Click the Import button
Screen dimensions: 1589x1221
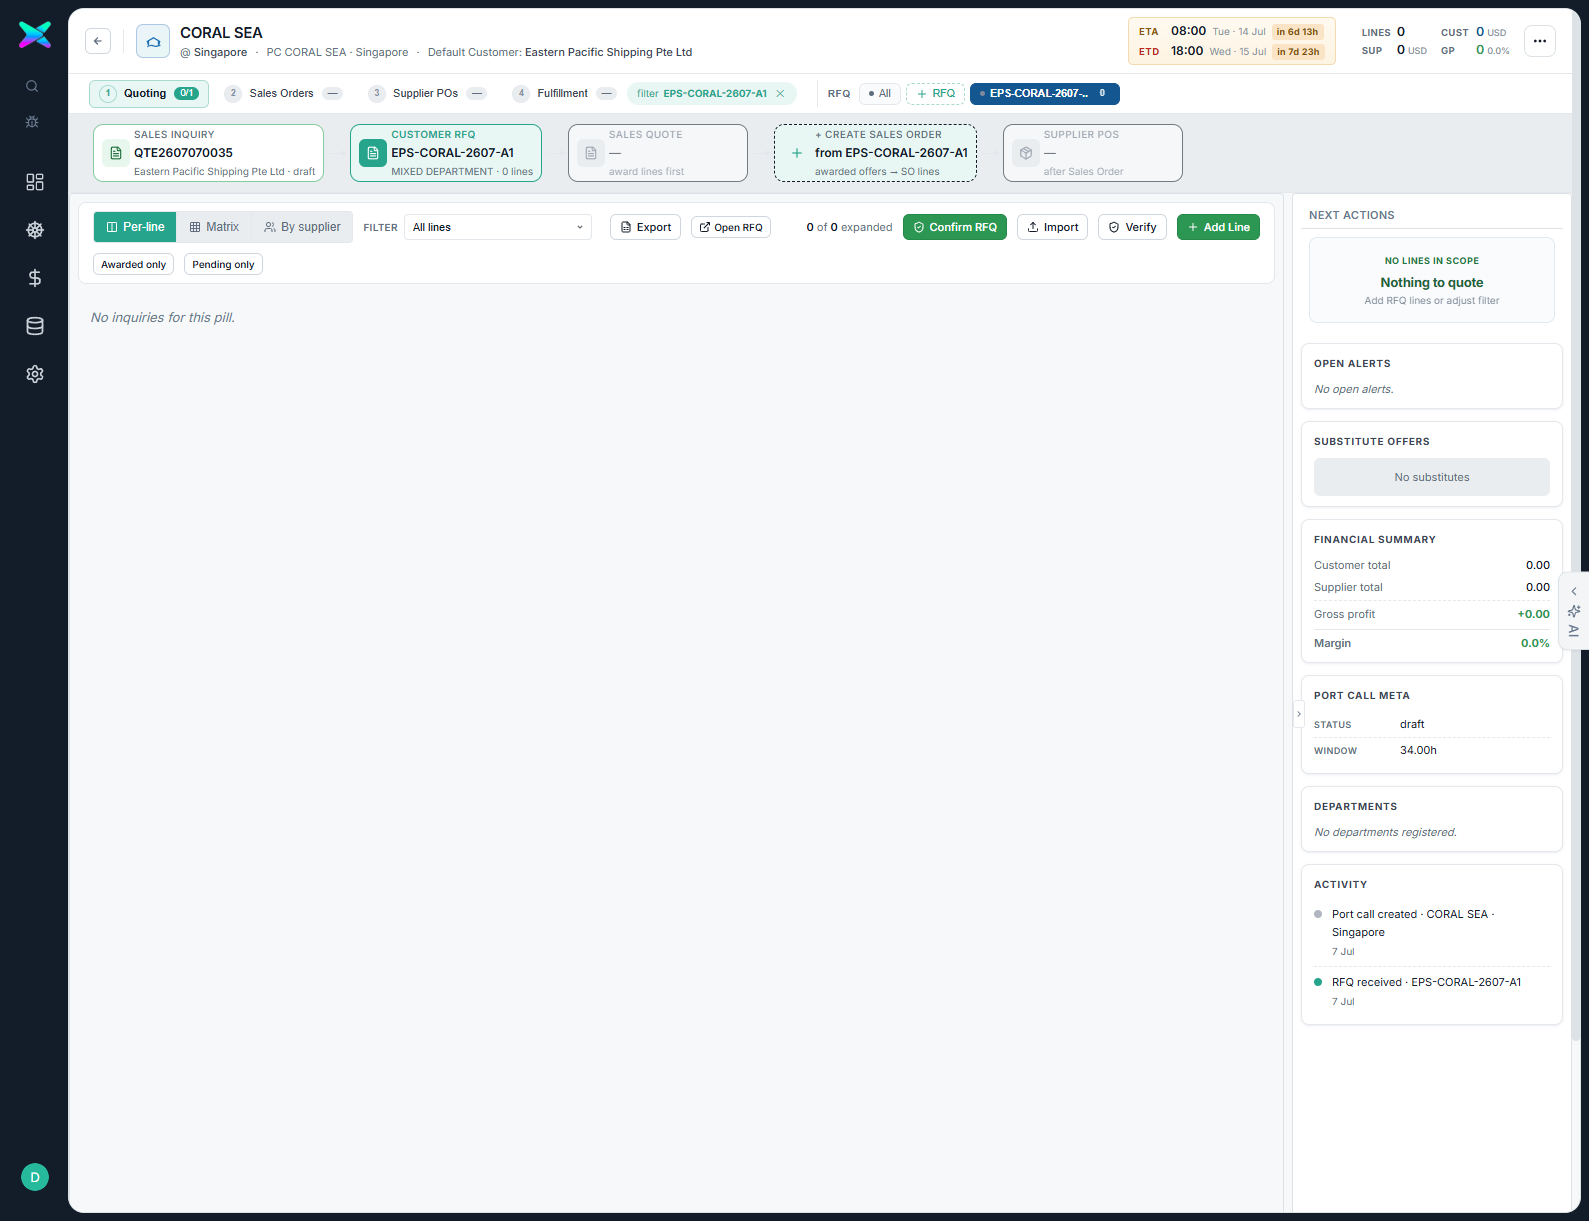tap(1052, 227)
